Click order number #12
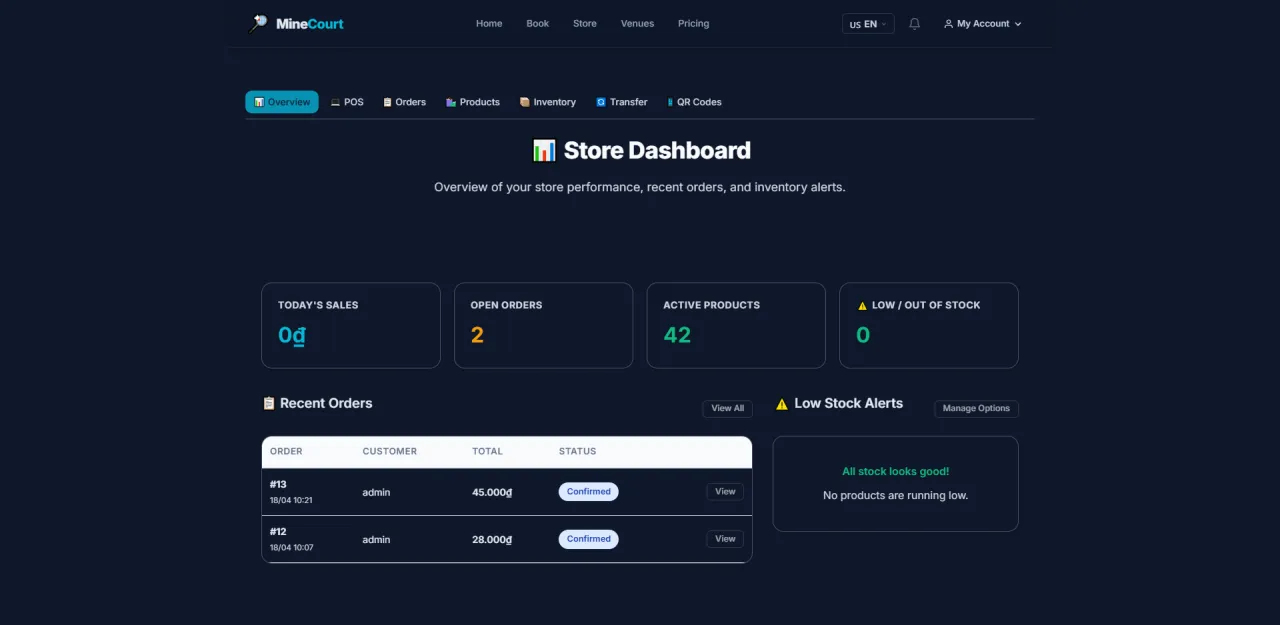 [x=278, y=531]
